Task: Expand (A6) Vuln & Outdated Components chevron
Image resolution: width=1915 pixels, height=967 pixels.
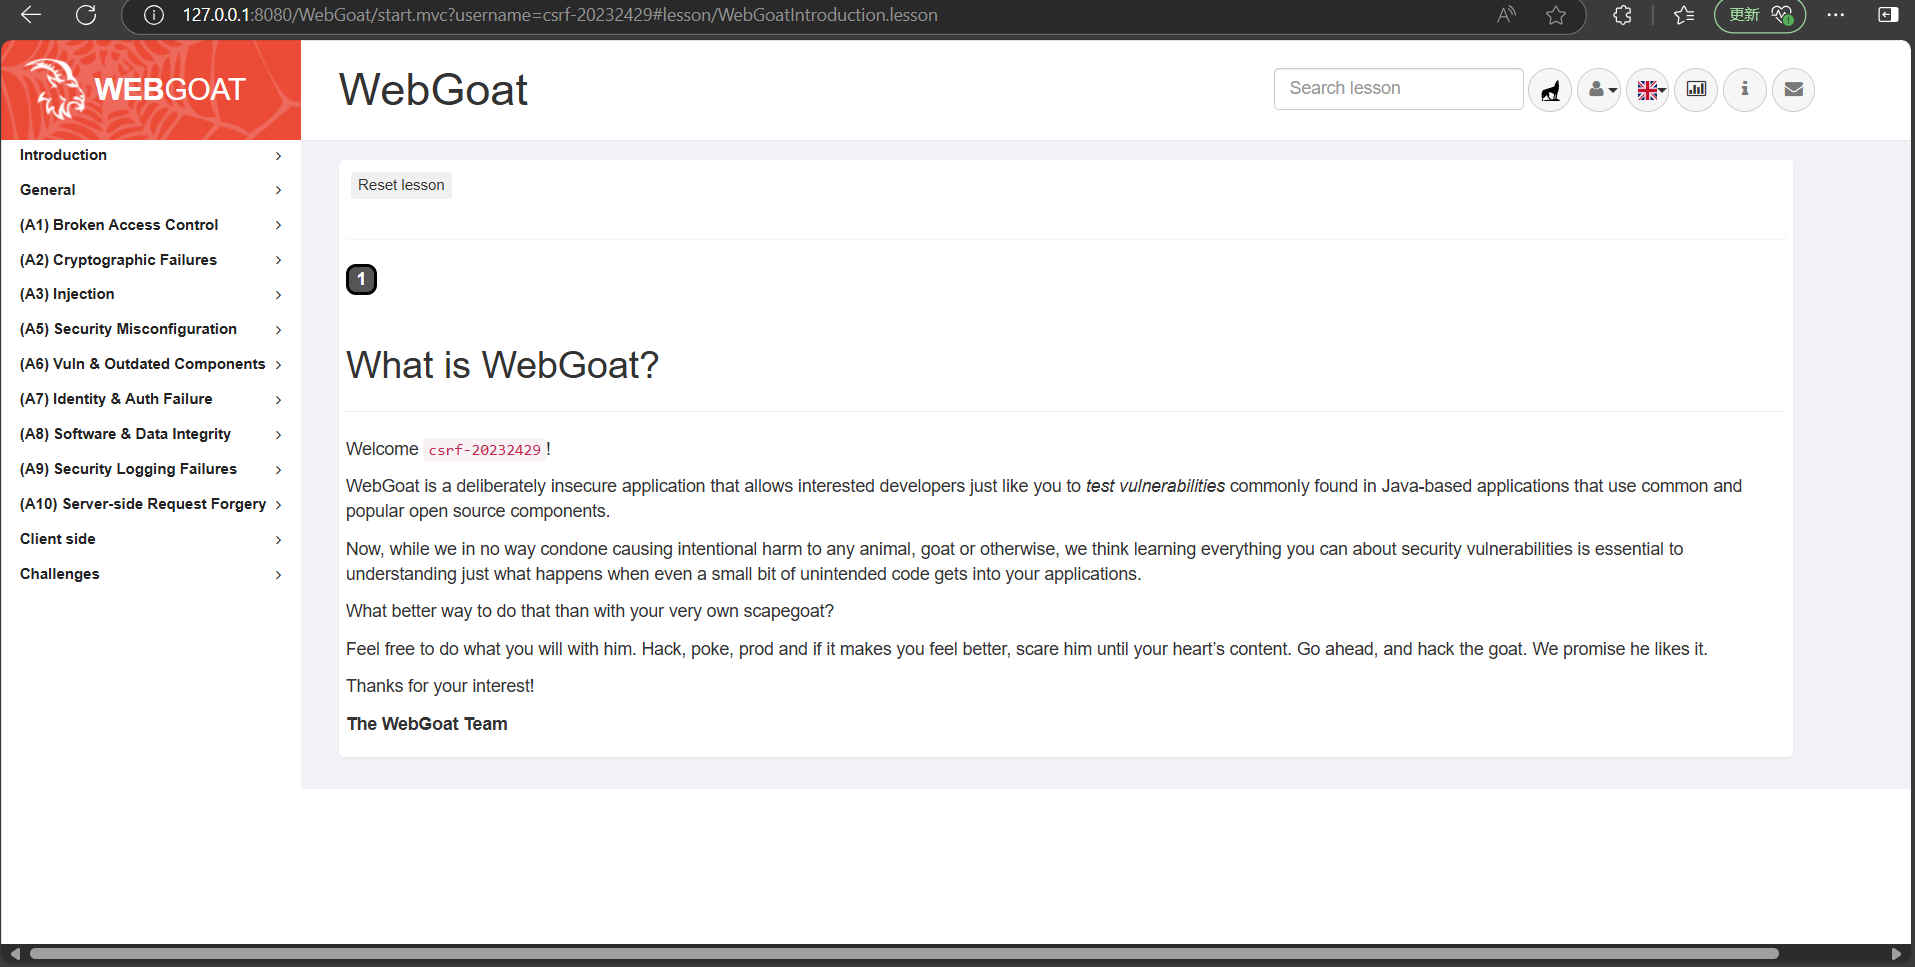Action: pos(279,365)
